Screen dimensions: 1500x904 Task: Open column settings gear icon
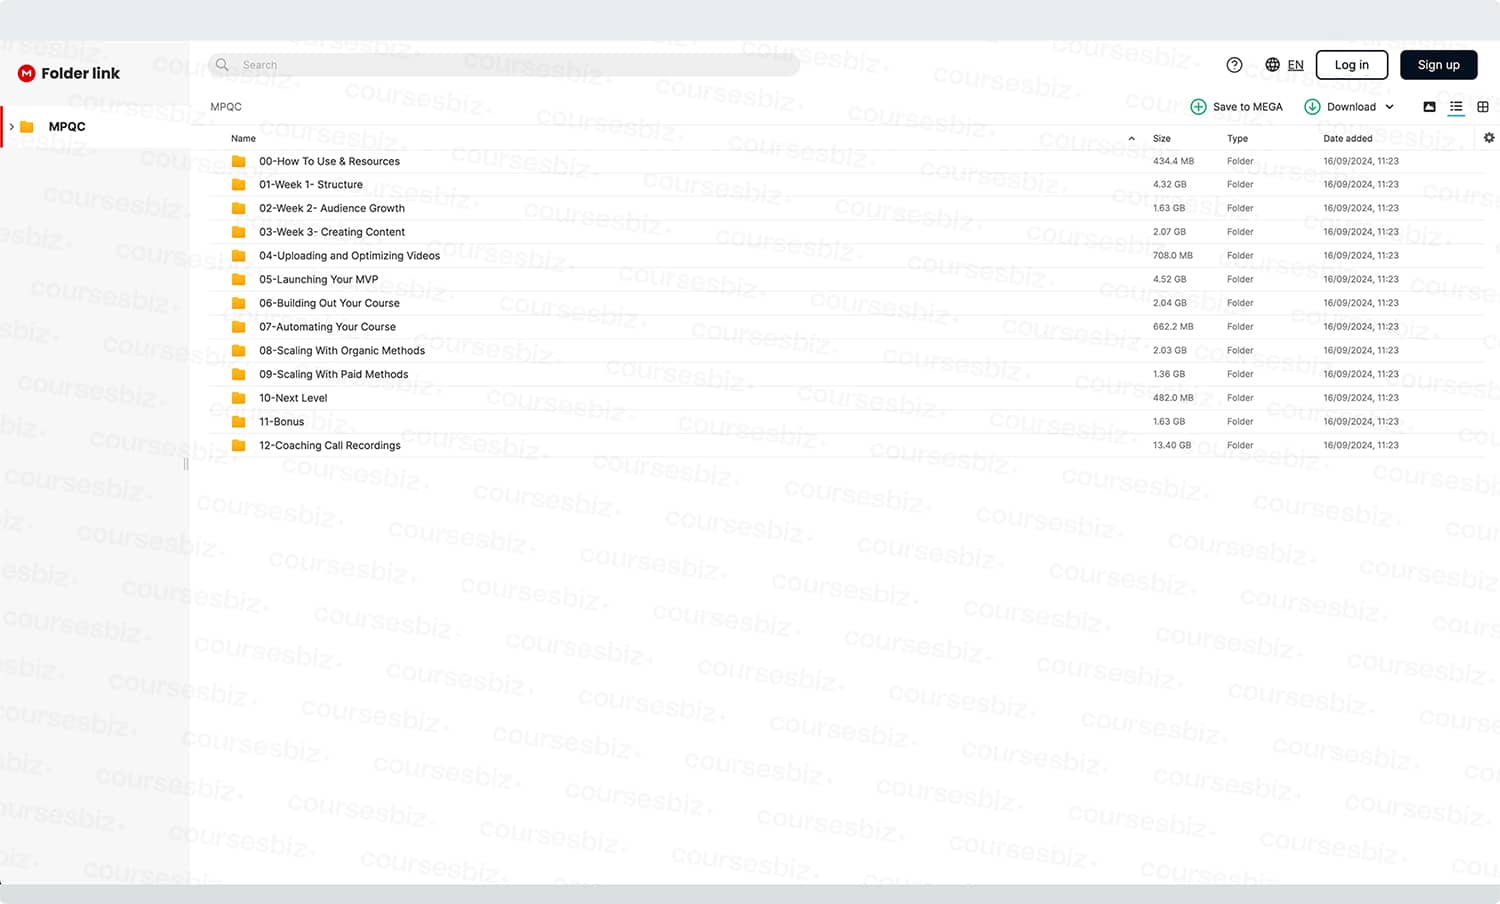(1489, 138)
